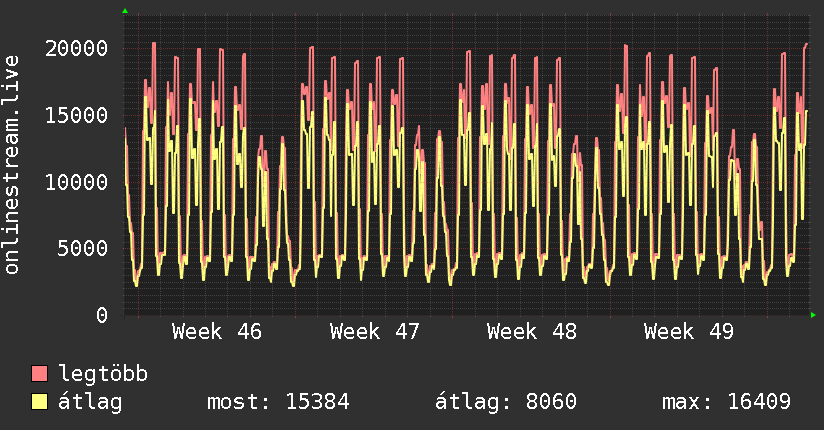Click the 5000 y-axis tick label
Image resolution: width=824 pixels, height=430 pixels.
pyautogui.click(x=83, y=248)
